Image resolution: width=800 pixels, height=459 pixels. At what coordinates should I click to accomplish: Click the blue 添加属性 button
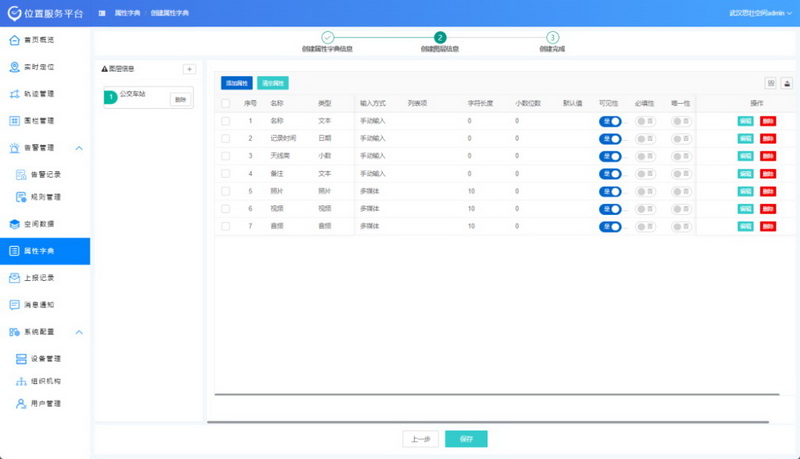[x=237, y=83]
